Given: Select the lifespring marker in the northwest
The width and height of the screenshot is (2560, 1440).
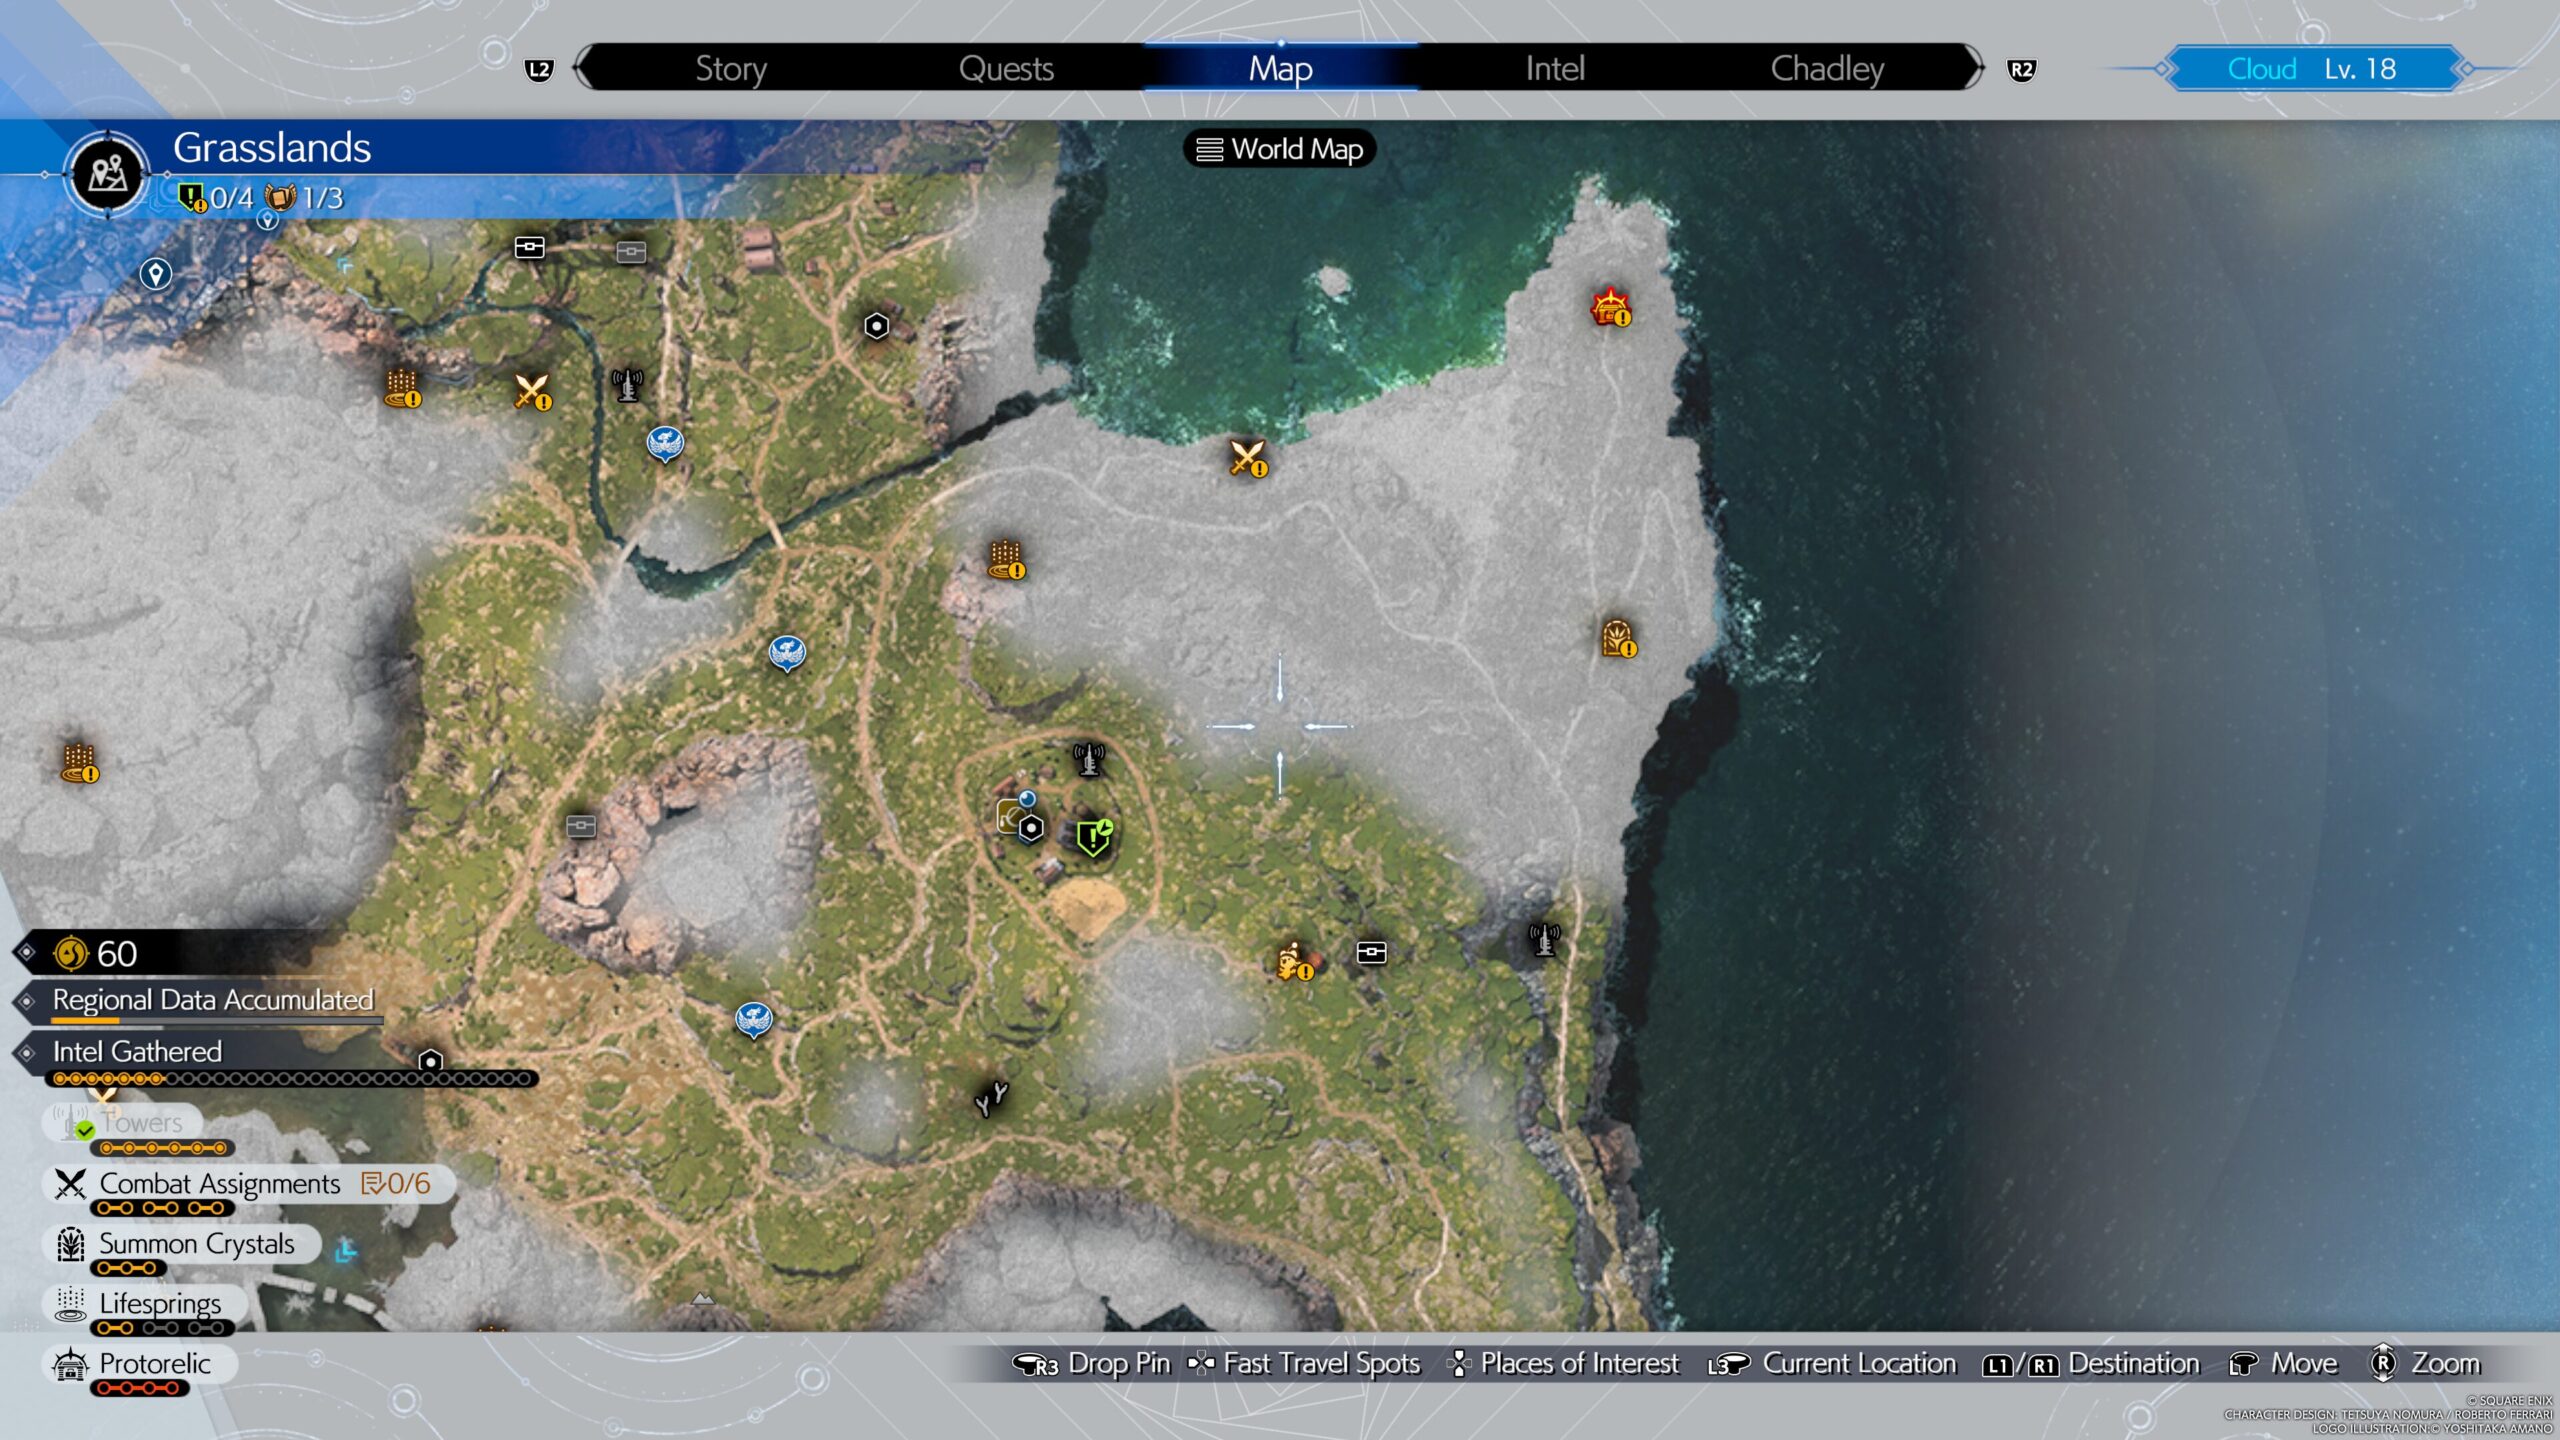Looking at the screenshot, I should pos(403,389).
